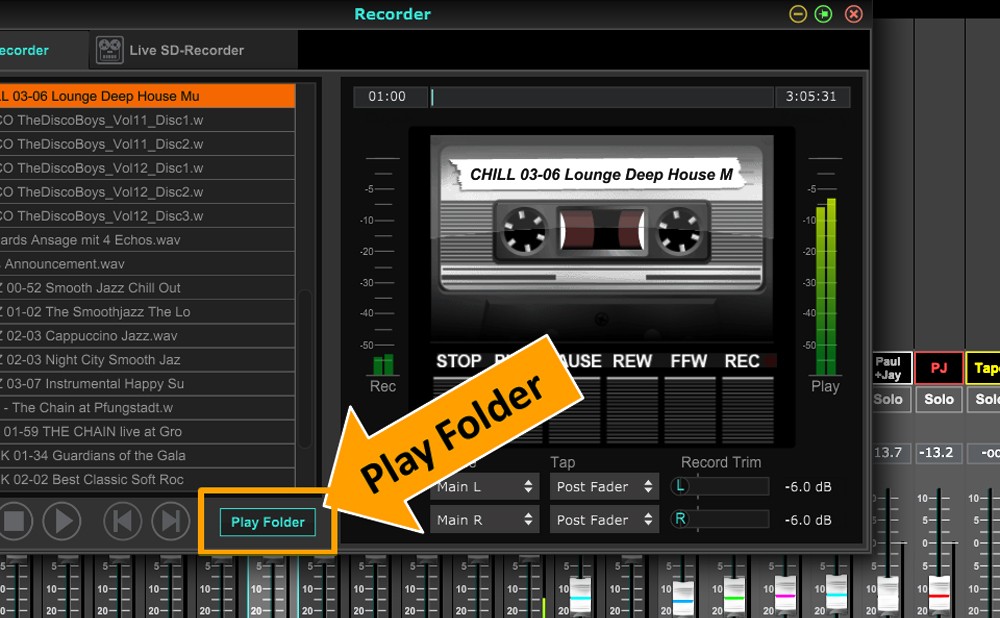Click the round Play transport button
Viewport: 1000px width, 618px height.
(62, 521)
